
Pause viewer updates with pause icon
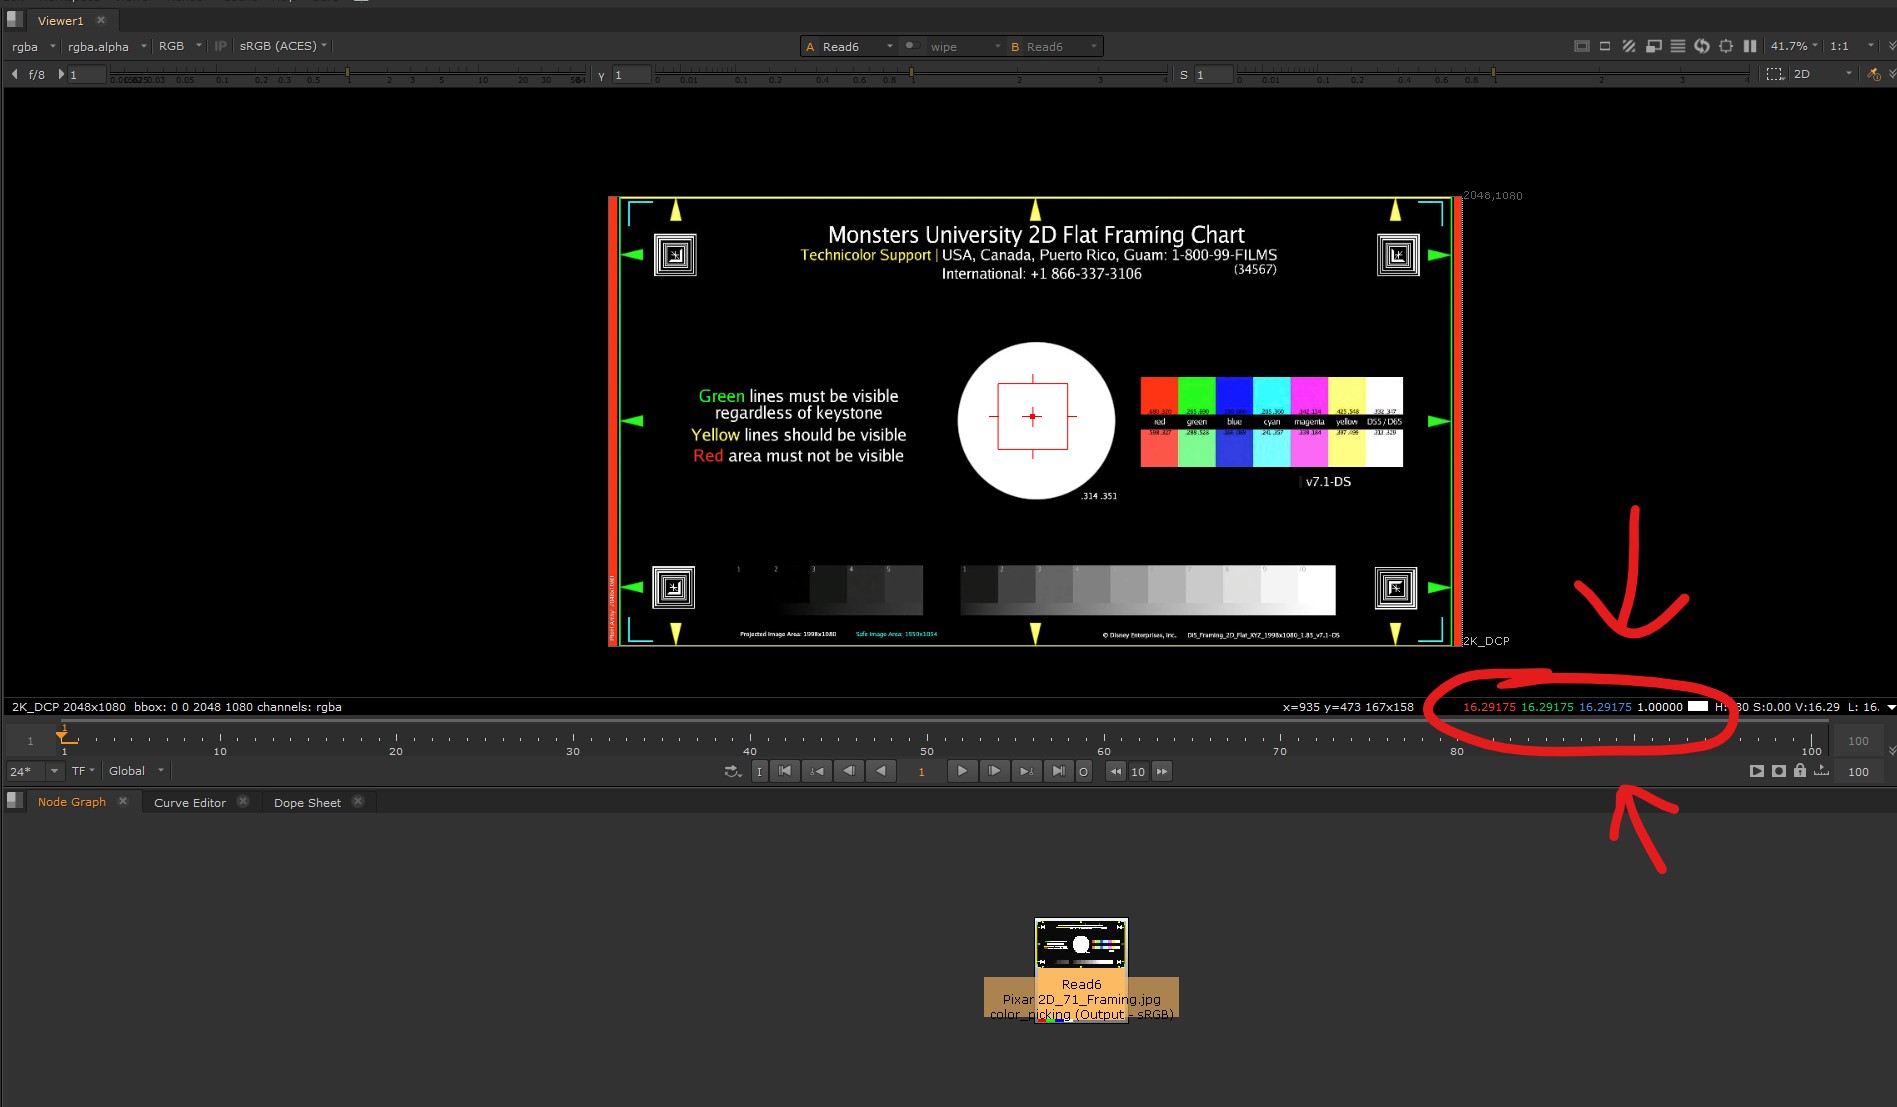pyautogui.click(x=1750, y=46)
